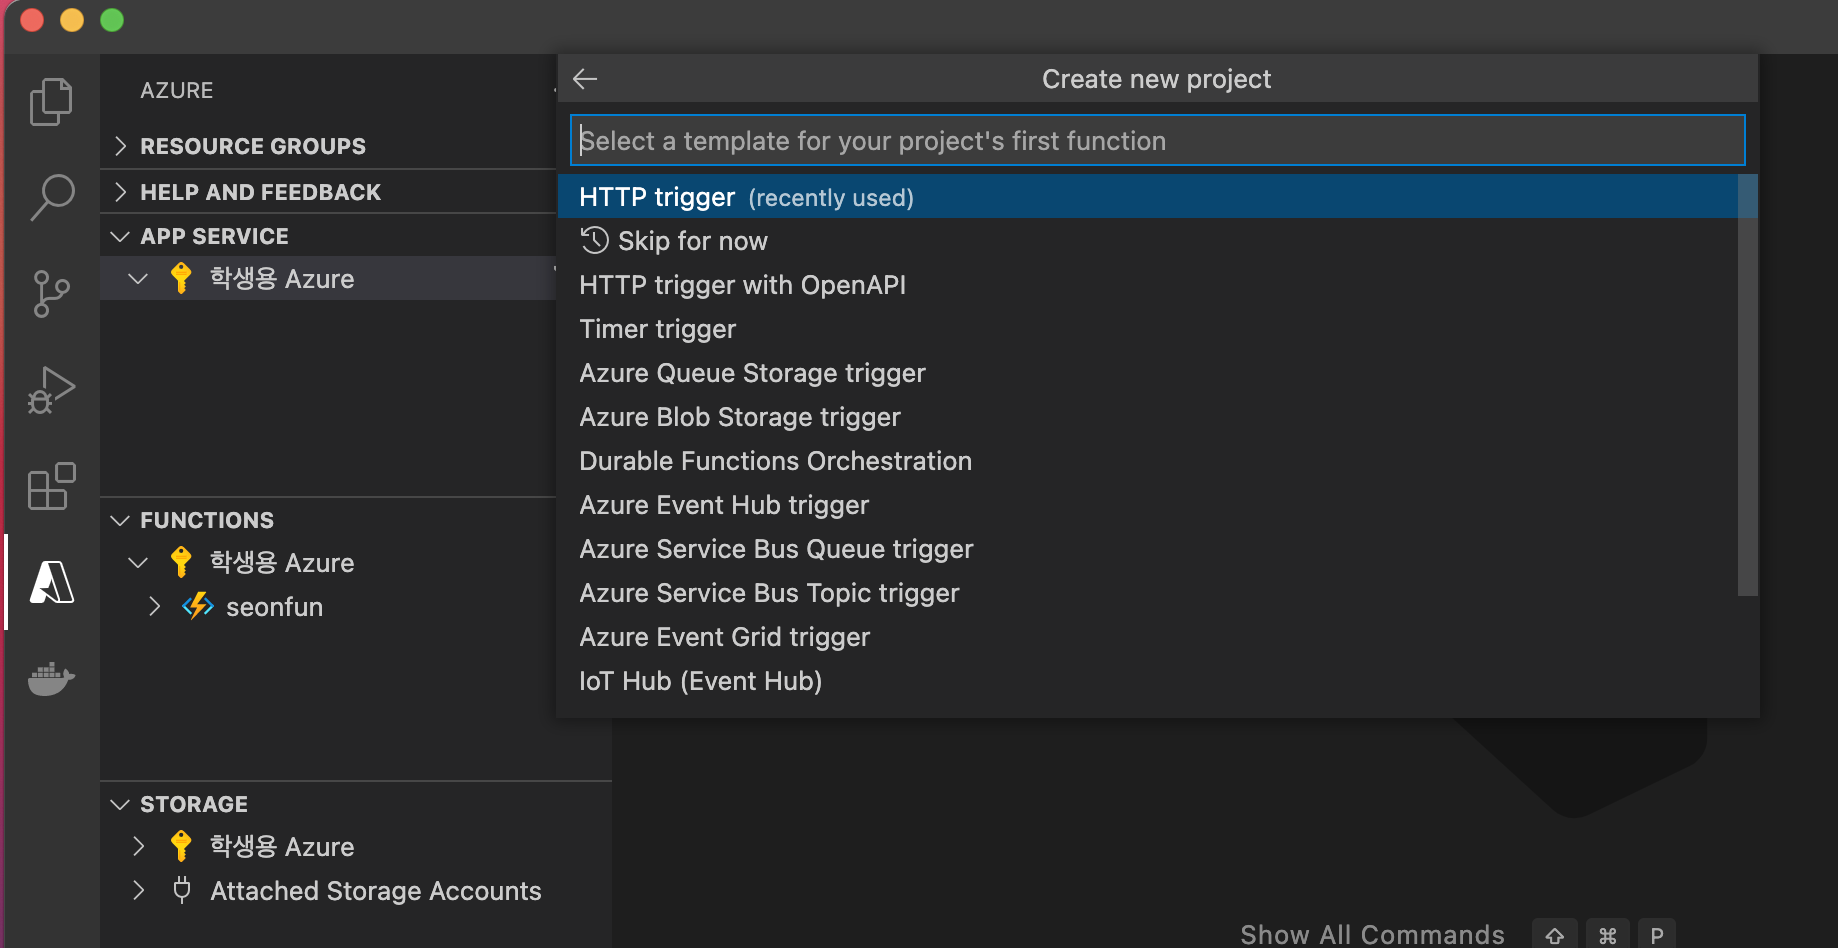
Task: Choose Skip for now option
Action: click(x=692, y=241)
